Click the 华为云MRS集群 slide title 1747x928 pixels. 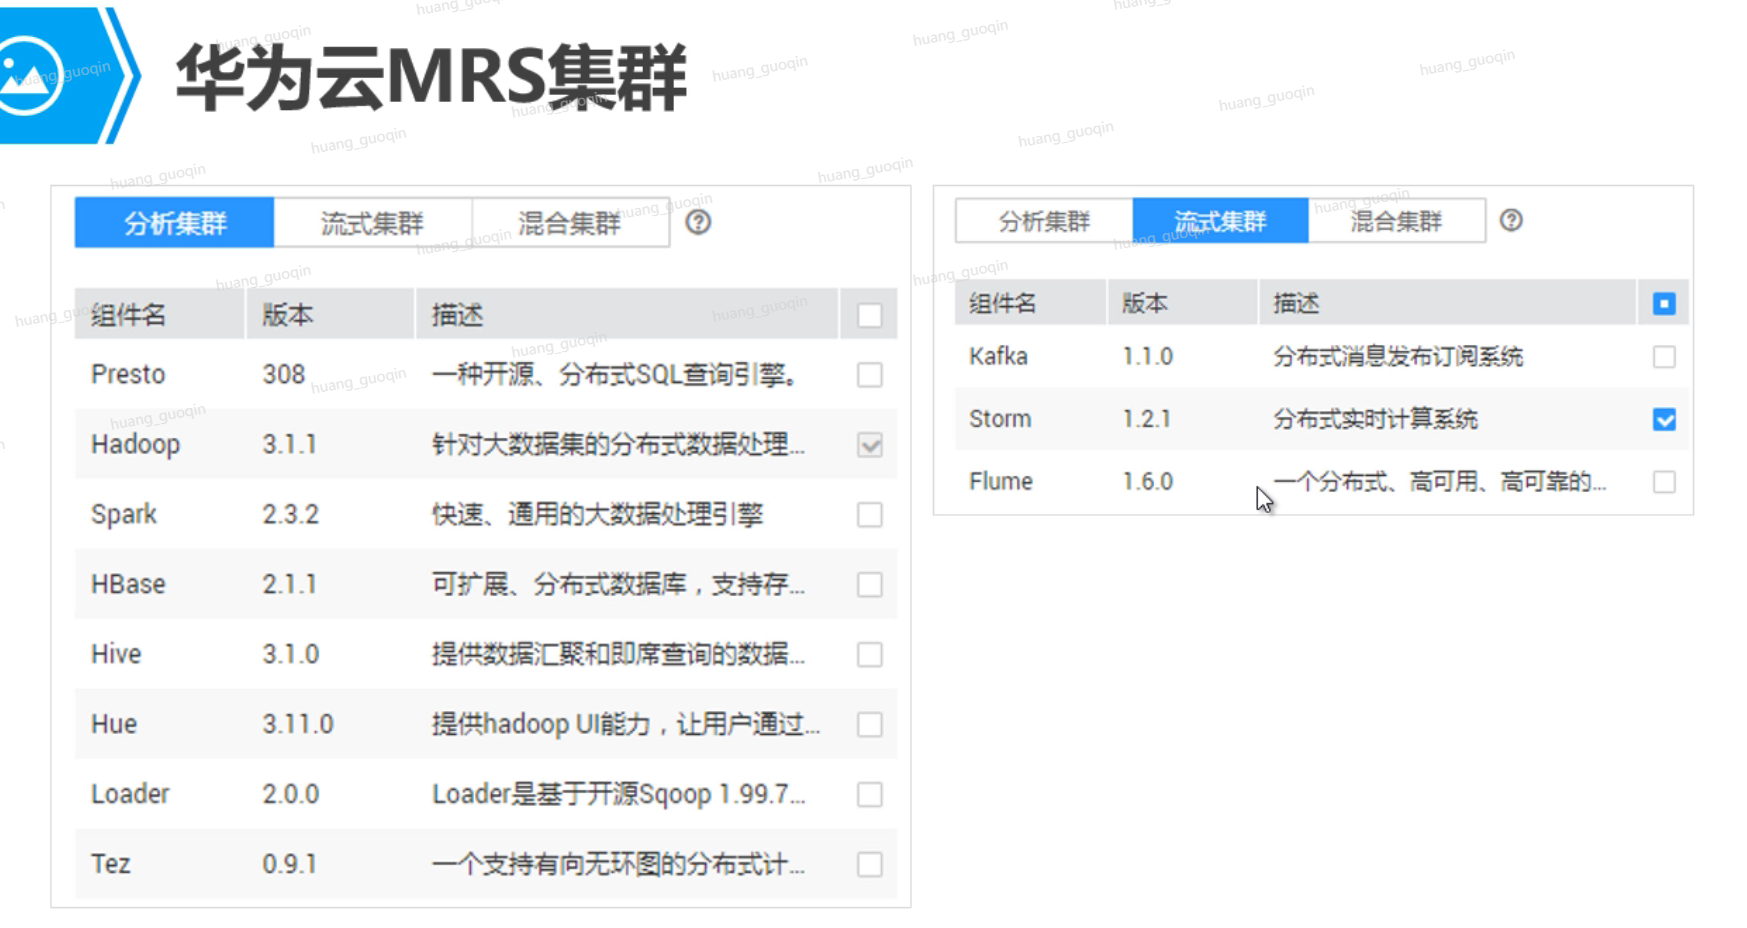point(431,77)
